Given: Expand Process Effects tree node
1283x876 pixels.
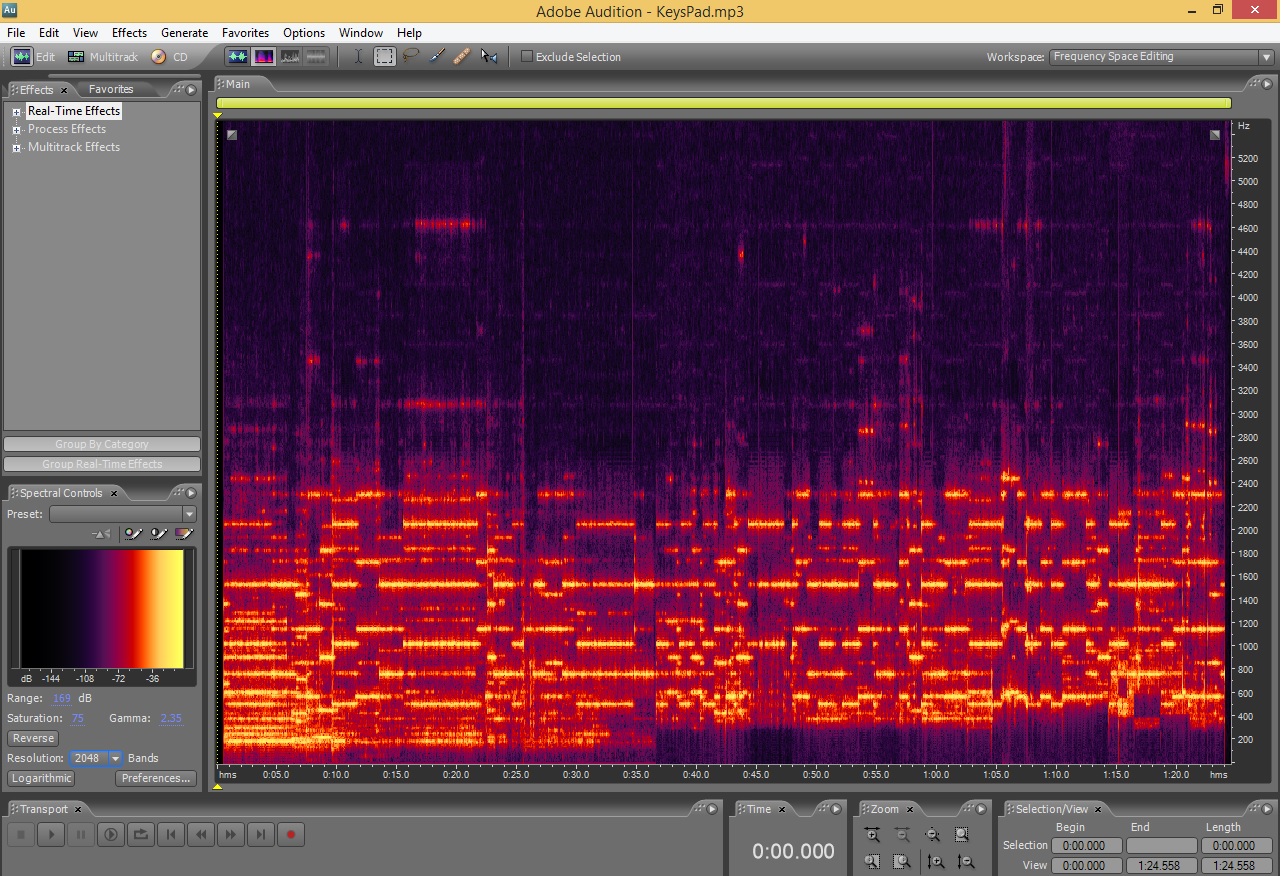Looking at the screenshot, I should click(17, 130).
